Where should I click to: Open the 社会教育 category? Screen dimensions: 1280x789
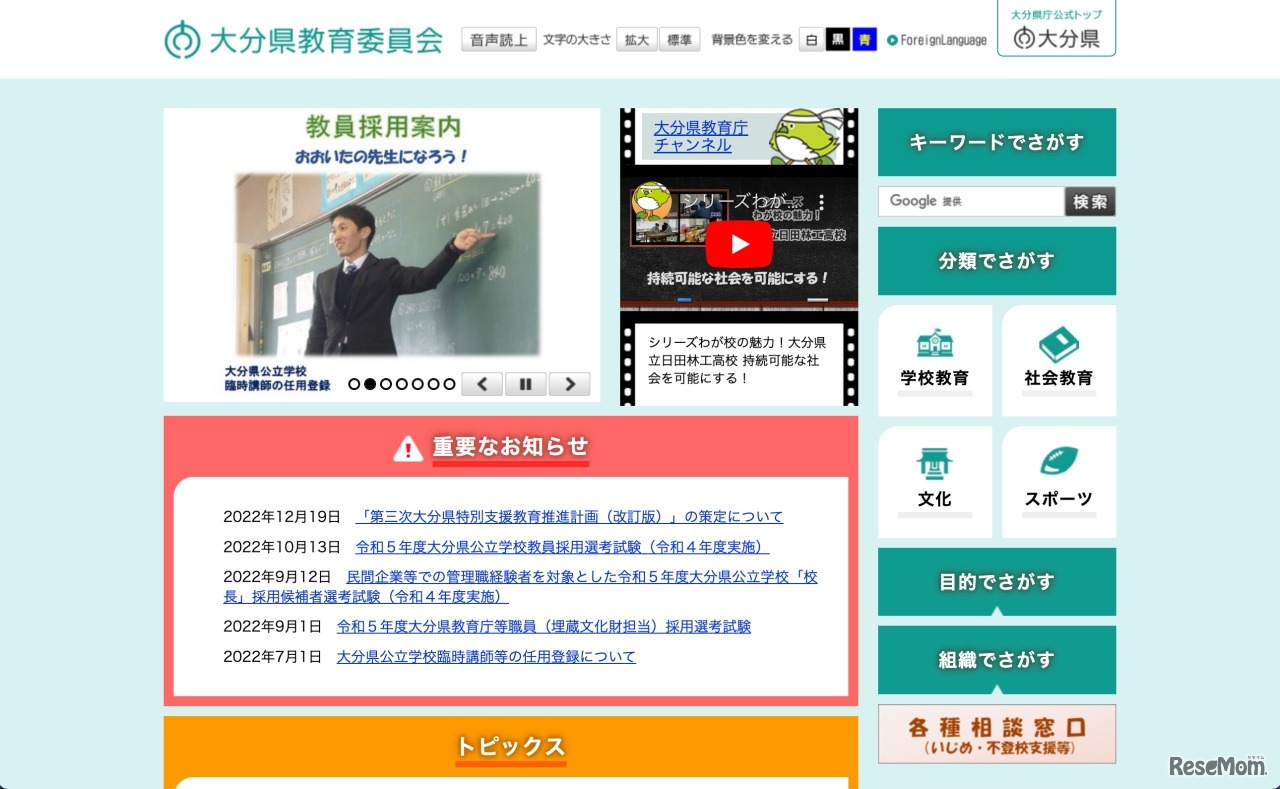pyautogui.click(x=1059, y=360)
